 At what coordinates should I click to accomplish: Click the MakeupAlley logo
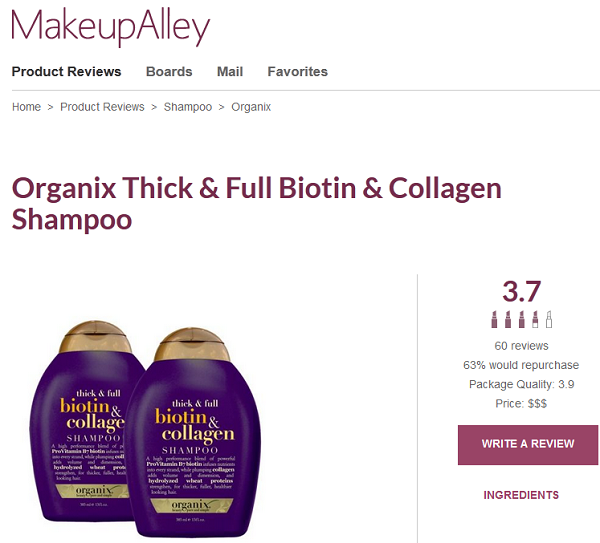[x=111, y=26]
